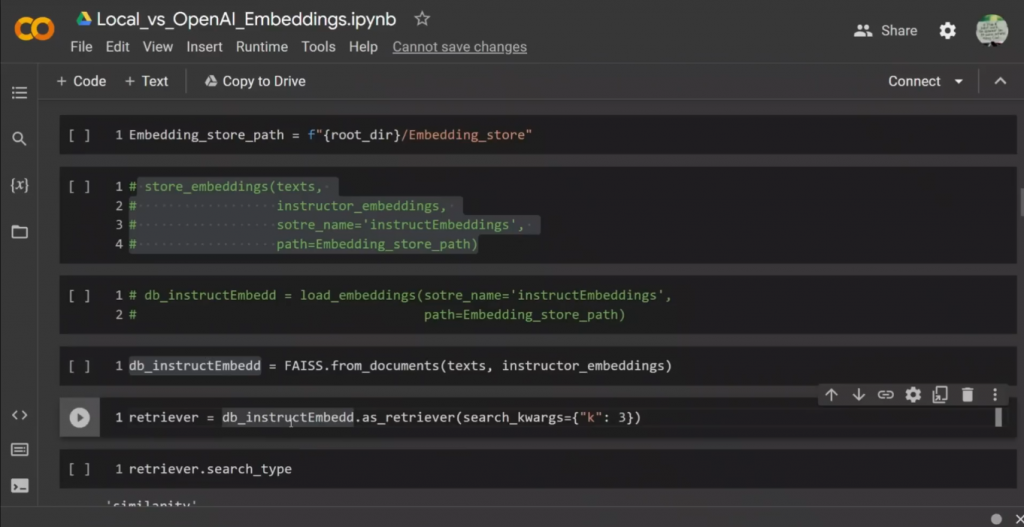Copy link to the selected cell
Viewport: 1024px width, 527px height.
(885, 395)
